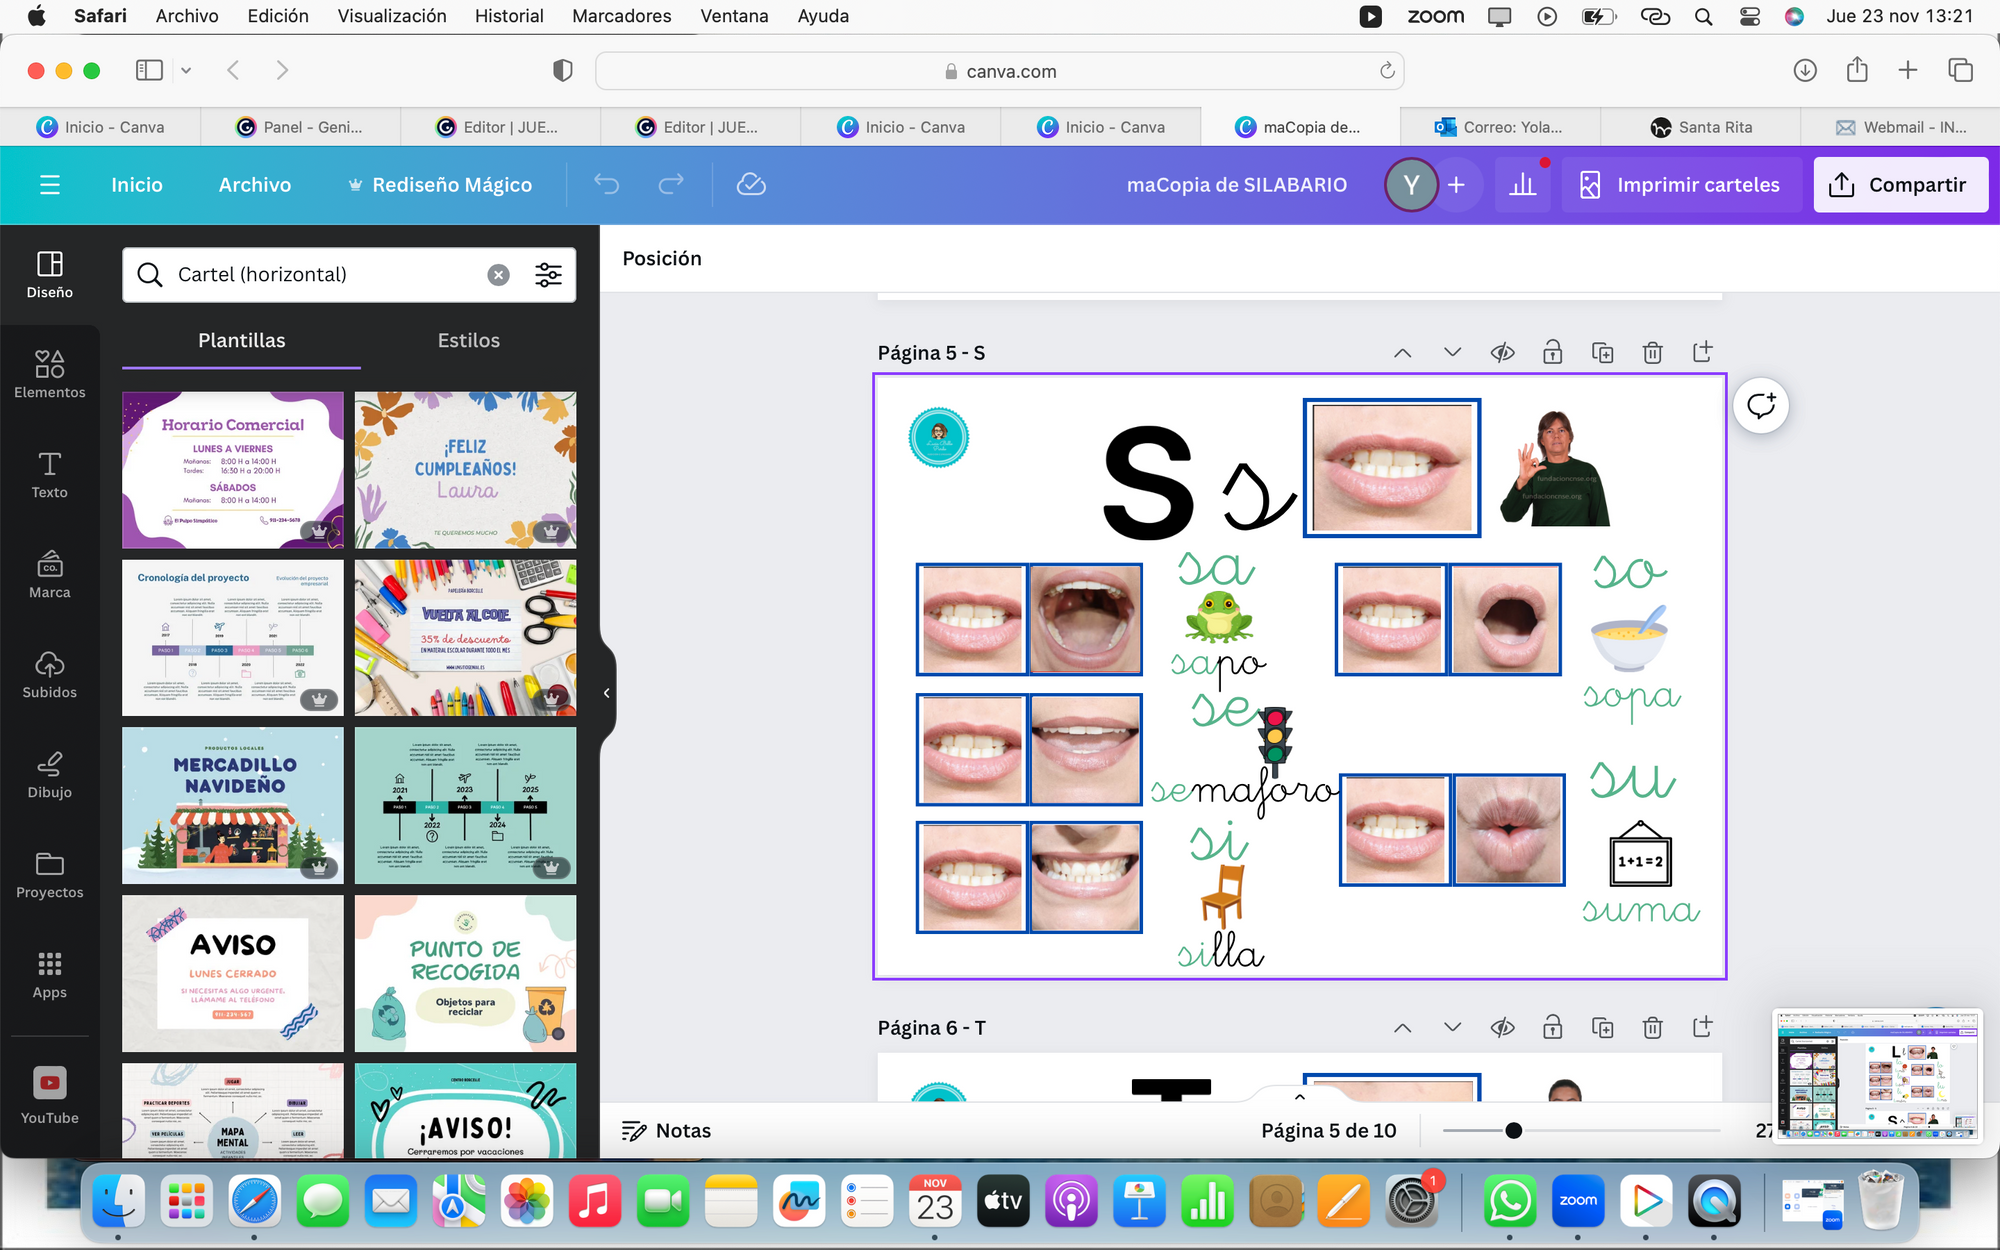Viewport: 2000px width, 1250px height.
Task: Open the Texto tool panel
Action: tap(49, 474)
